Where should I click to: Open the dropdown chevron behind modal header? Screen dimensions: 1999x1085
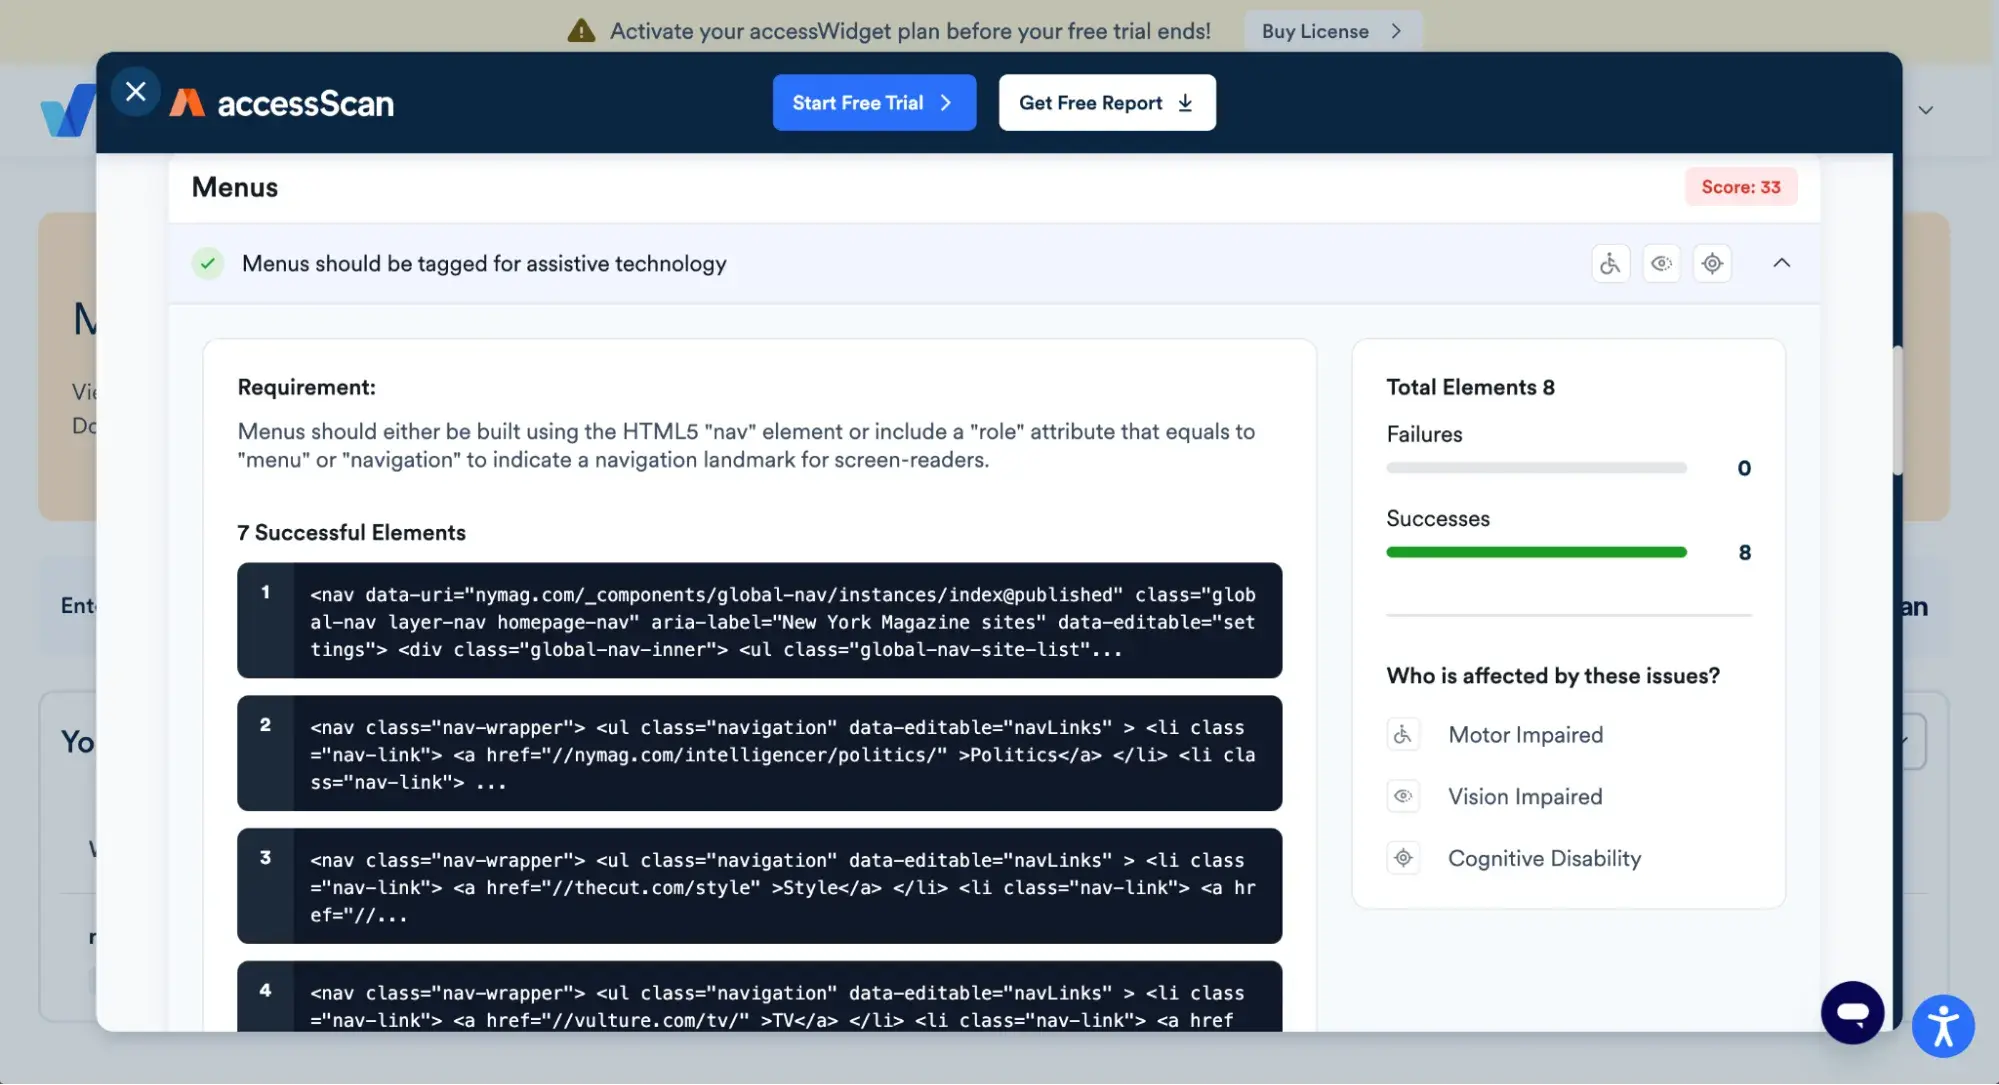point(1925,110)
